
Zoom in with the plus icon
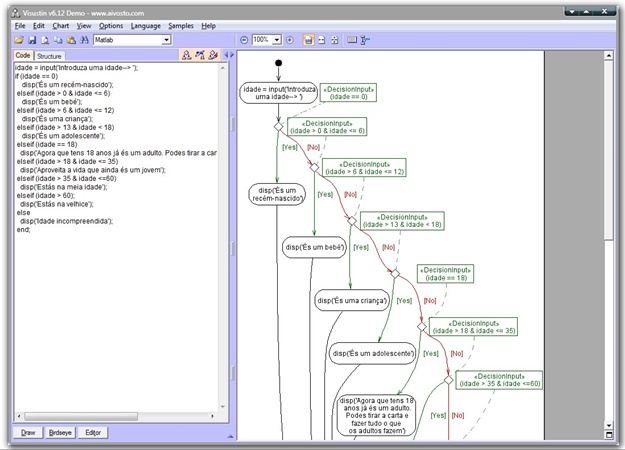pos(290,40)
